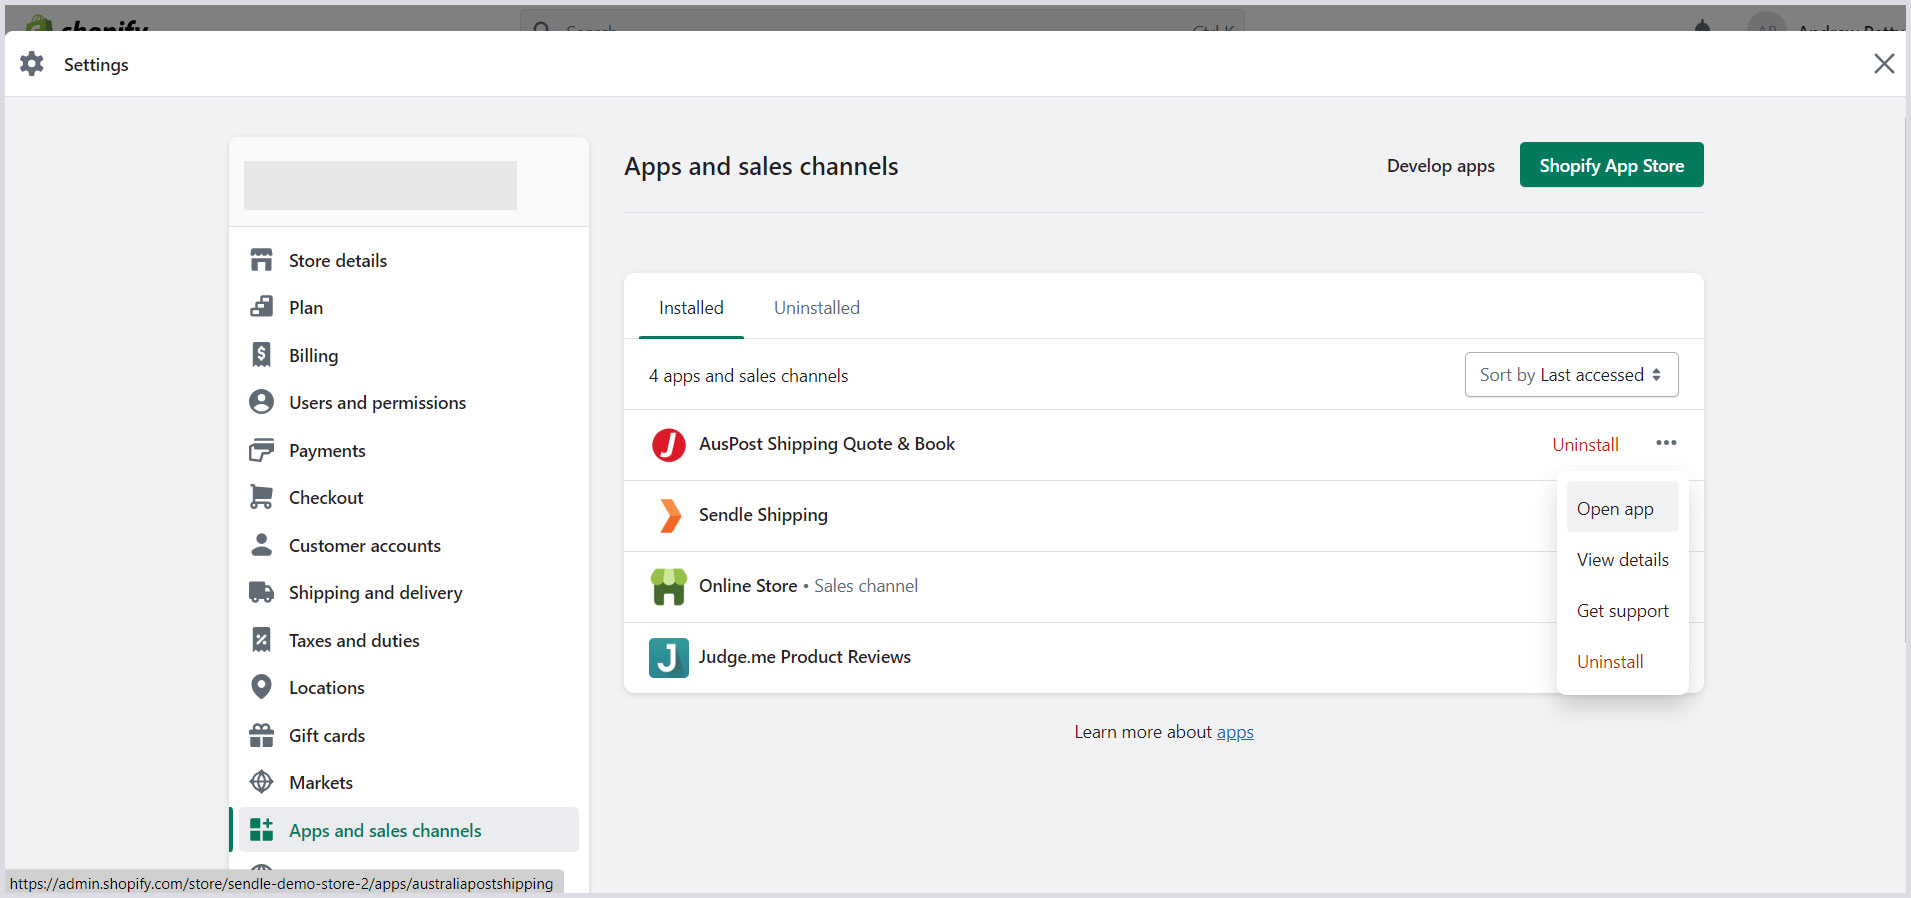The width and height of the screenshot is (1911, 898).
Task: Click the Store details storefront icon
Action: tap(261, 260)
